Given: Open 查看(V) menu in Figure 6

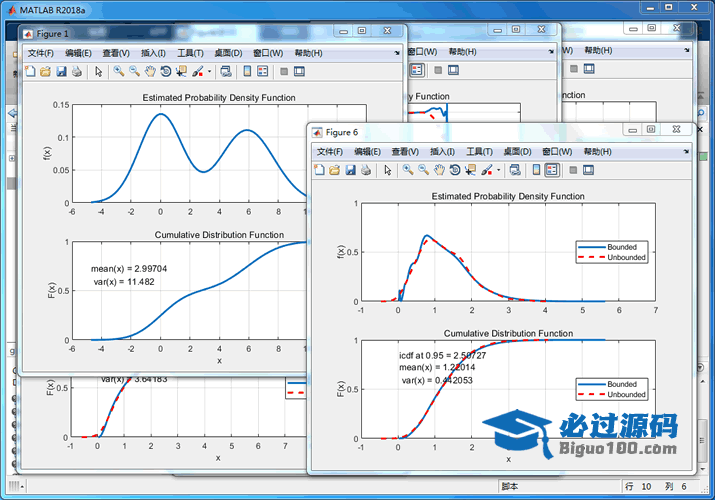Looking at the screenshot, I should [x=405, y=152].
